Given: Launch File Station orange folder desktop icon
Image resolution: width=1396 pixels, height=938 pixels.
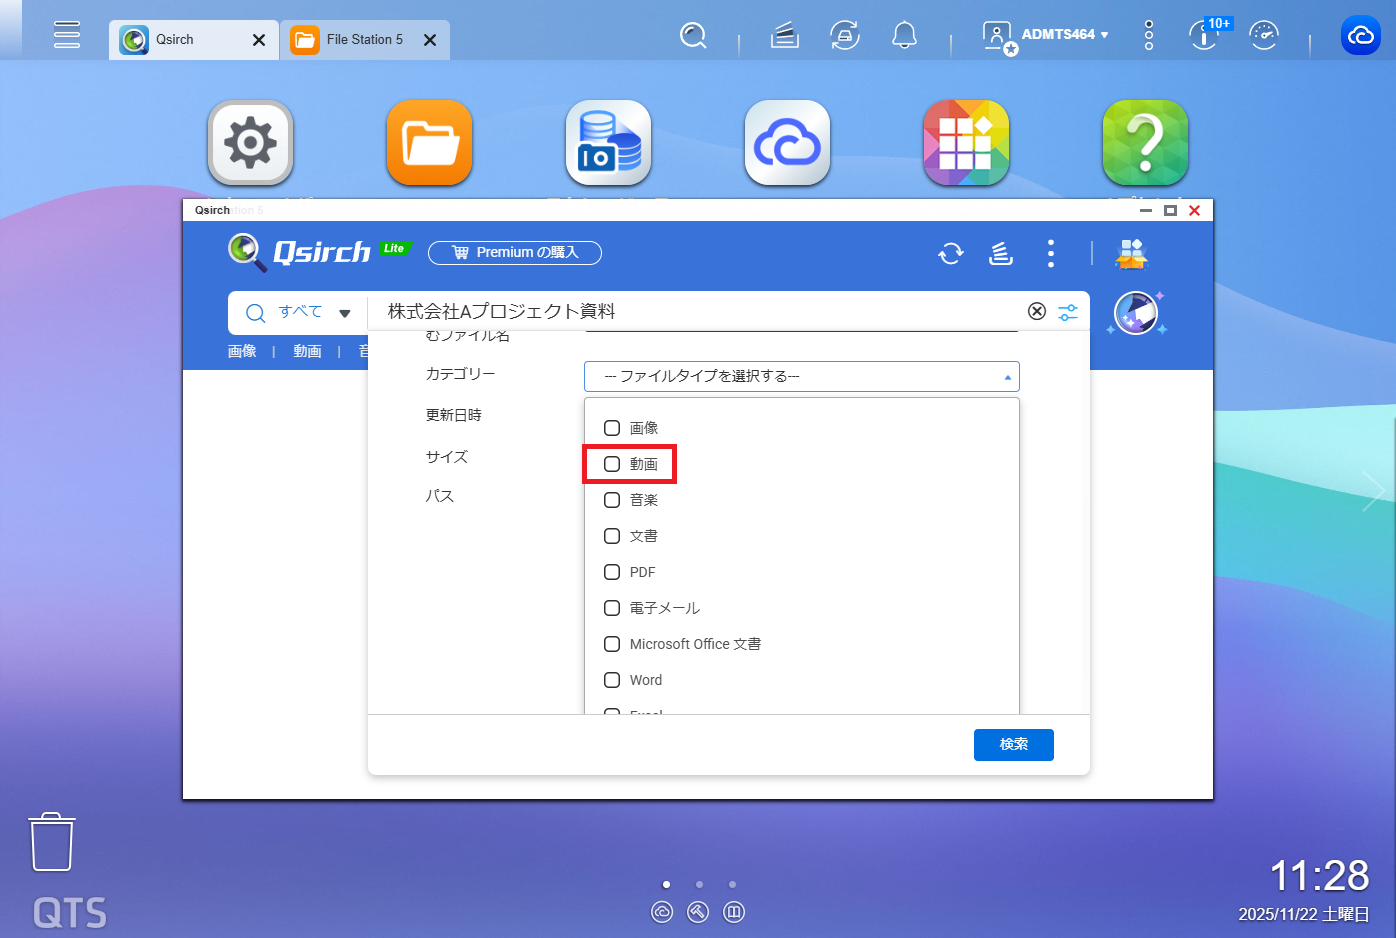Looking at the screenshot, I should point(429,143).
